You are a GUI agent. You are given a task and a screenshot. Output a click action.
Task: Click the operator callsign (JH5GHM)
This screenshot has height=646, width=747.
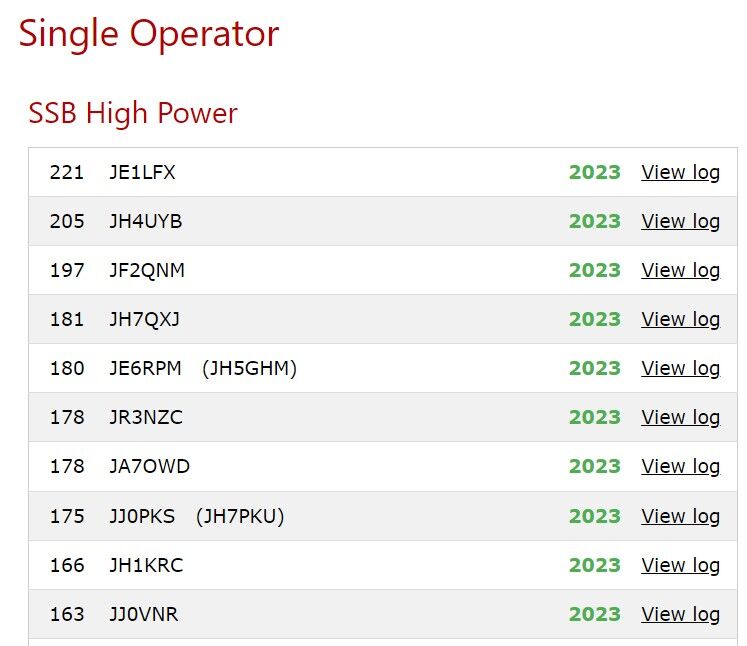click(249, 369)
